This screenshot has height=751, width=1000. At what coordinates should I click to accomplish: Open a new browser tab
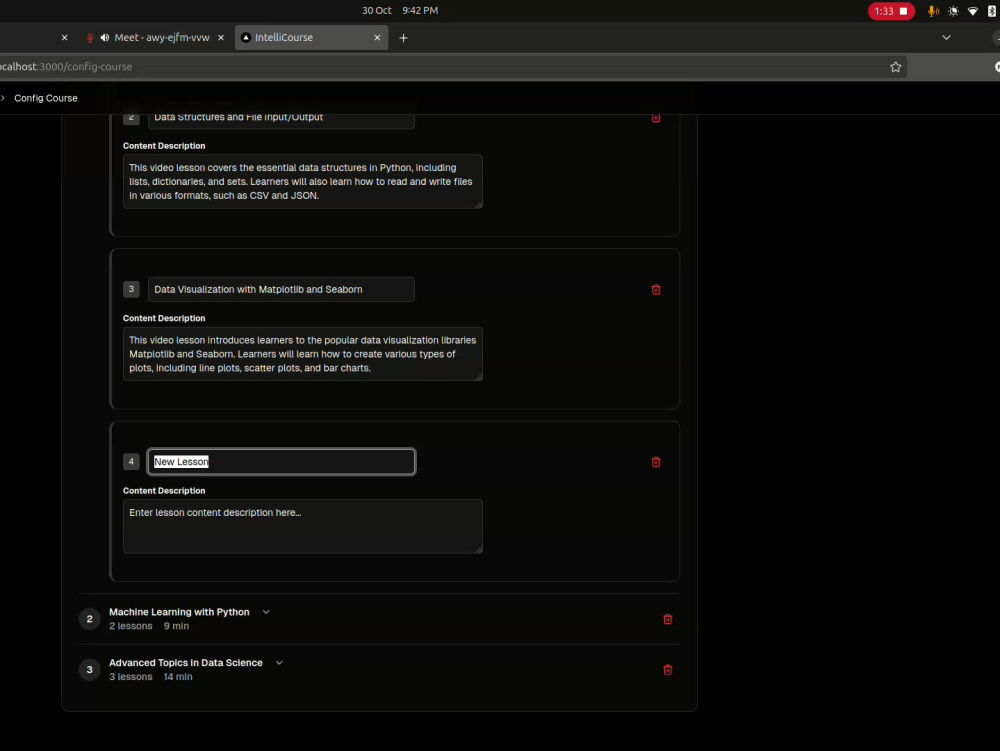tap(403, 38)
